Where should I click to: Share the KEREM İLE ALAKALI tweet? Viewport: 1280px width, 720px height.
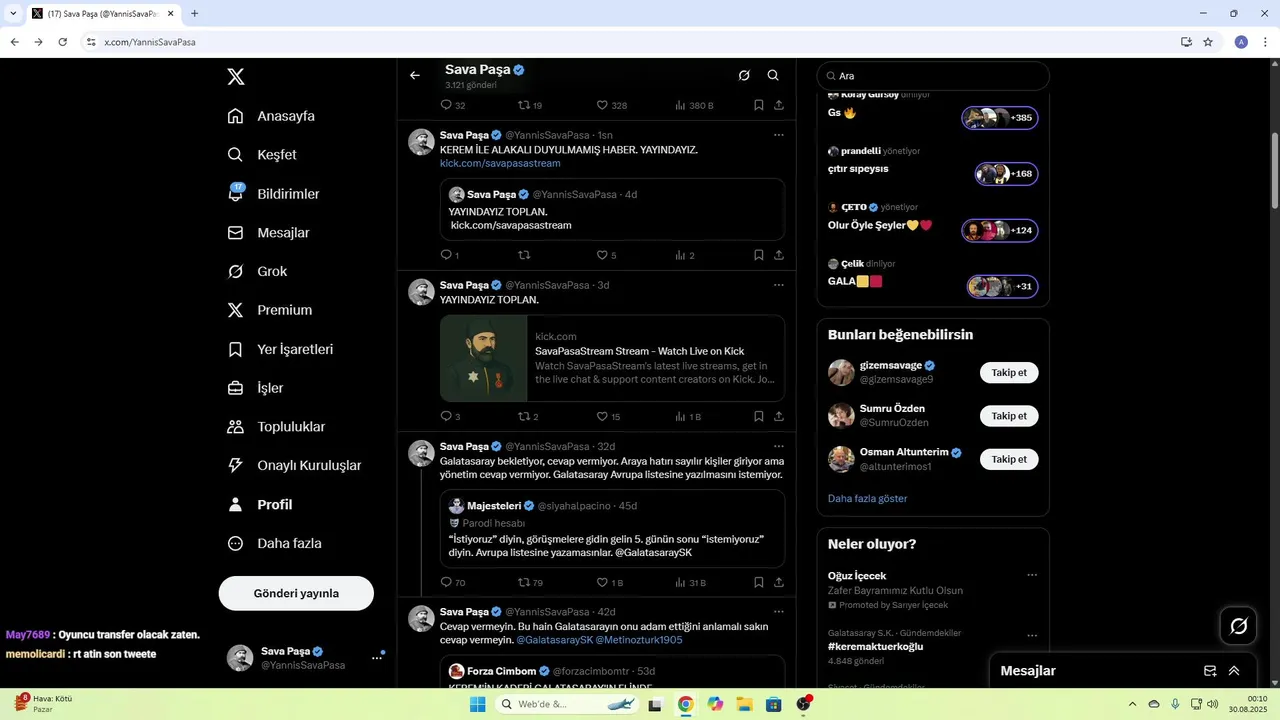[x=779, y=255]
